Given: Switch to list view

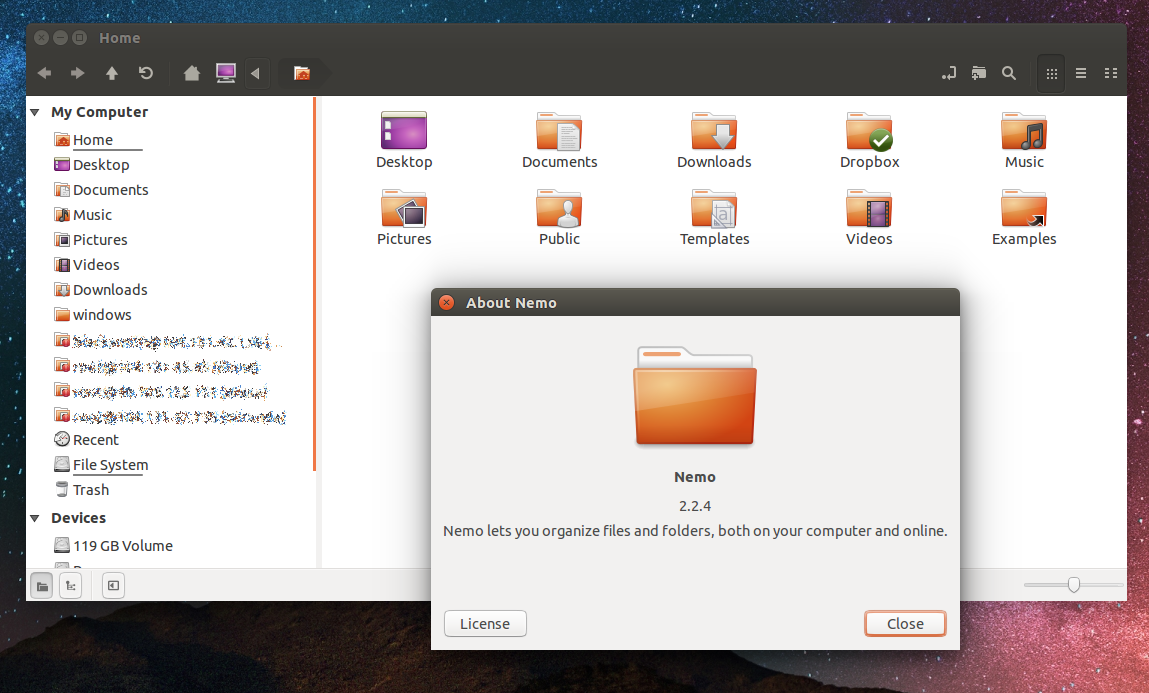Looking at the screenshot, I should pos(1081,73).
